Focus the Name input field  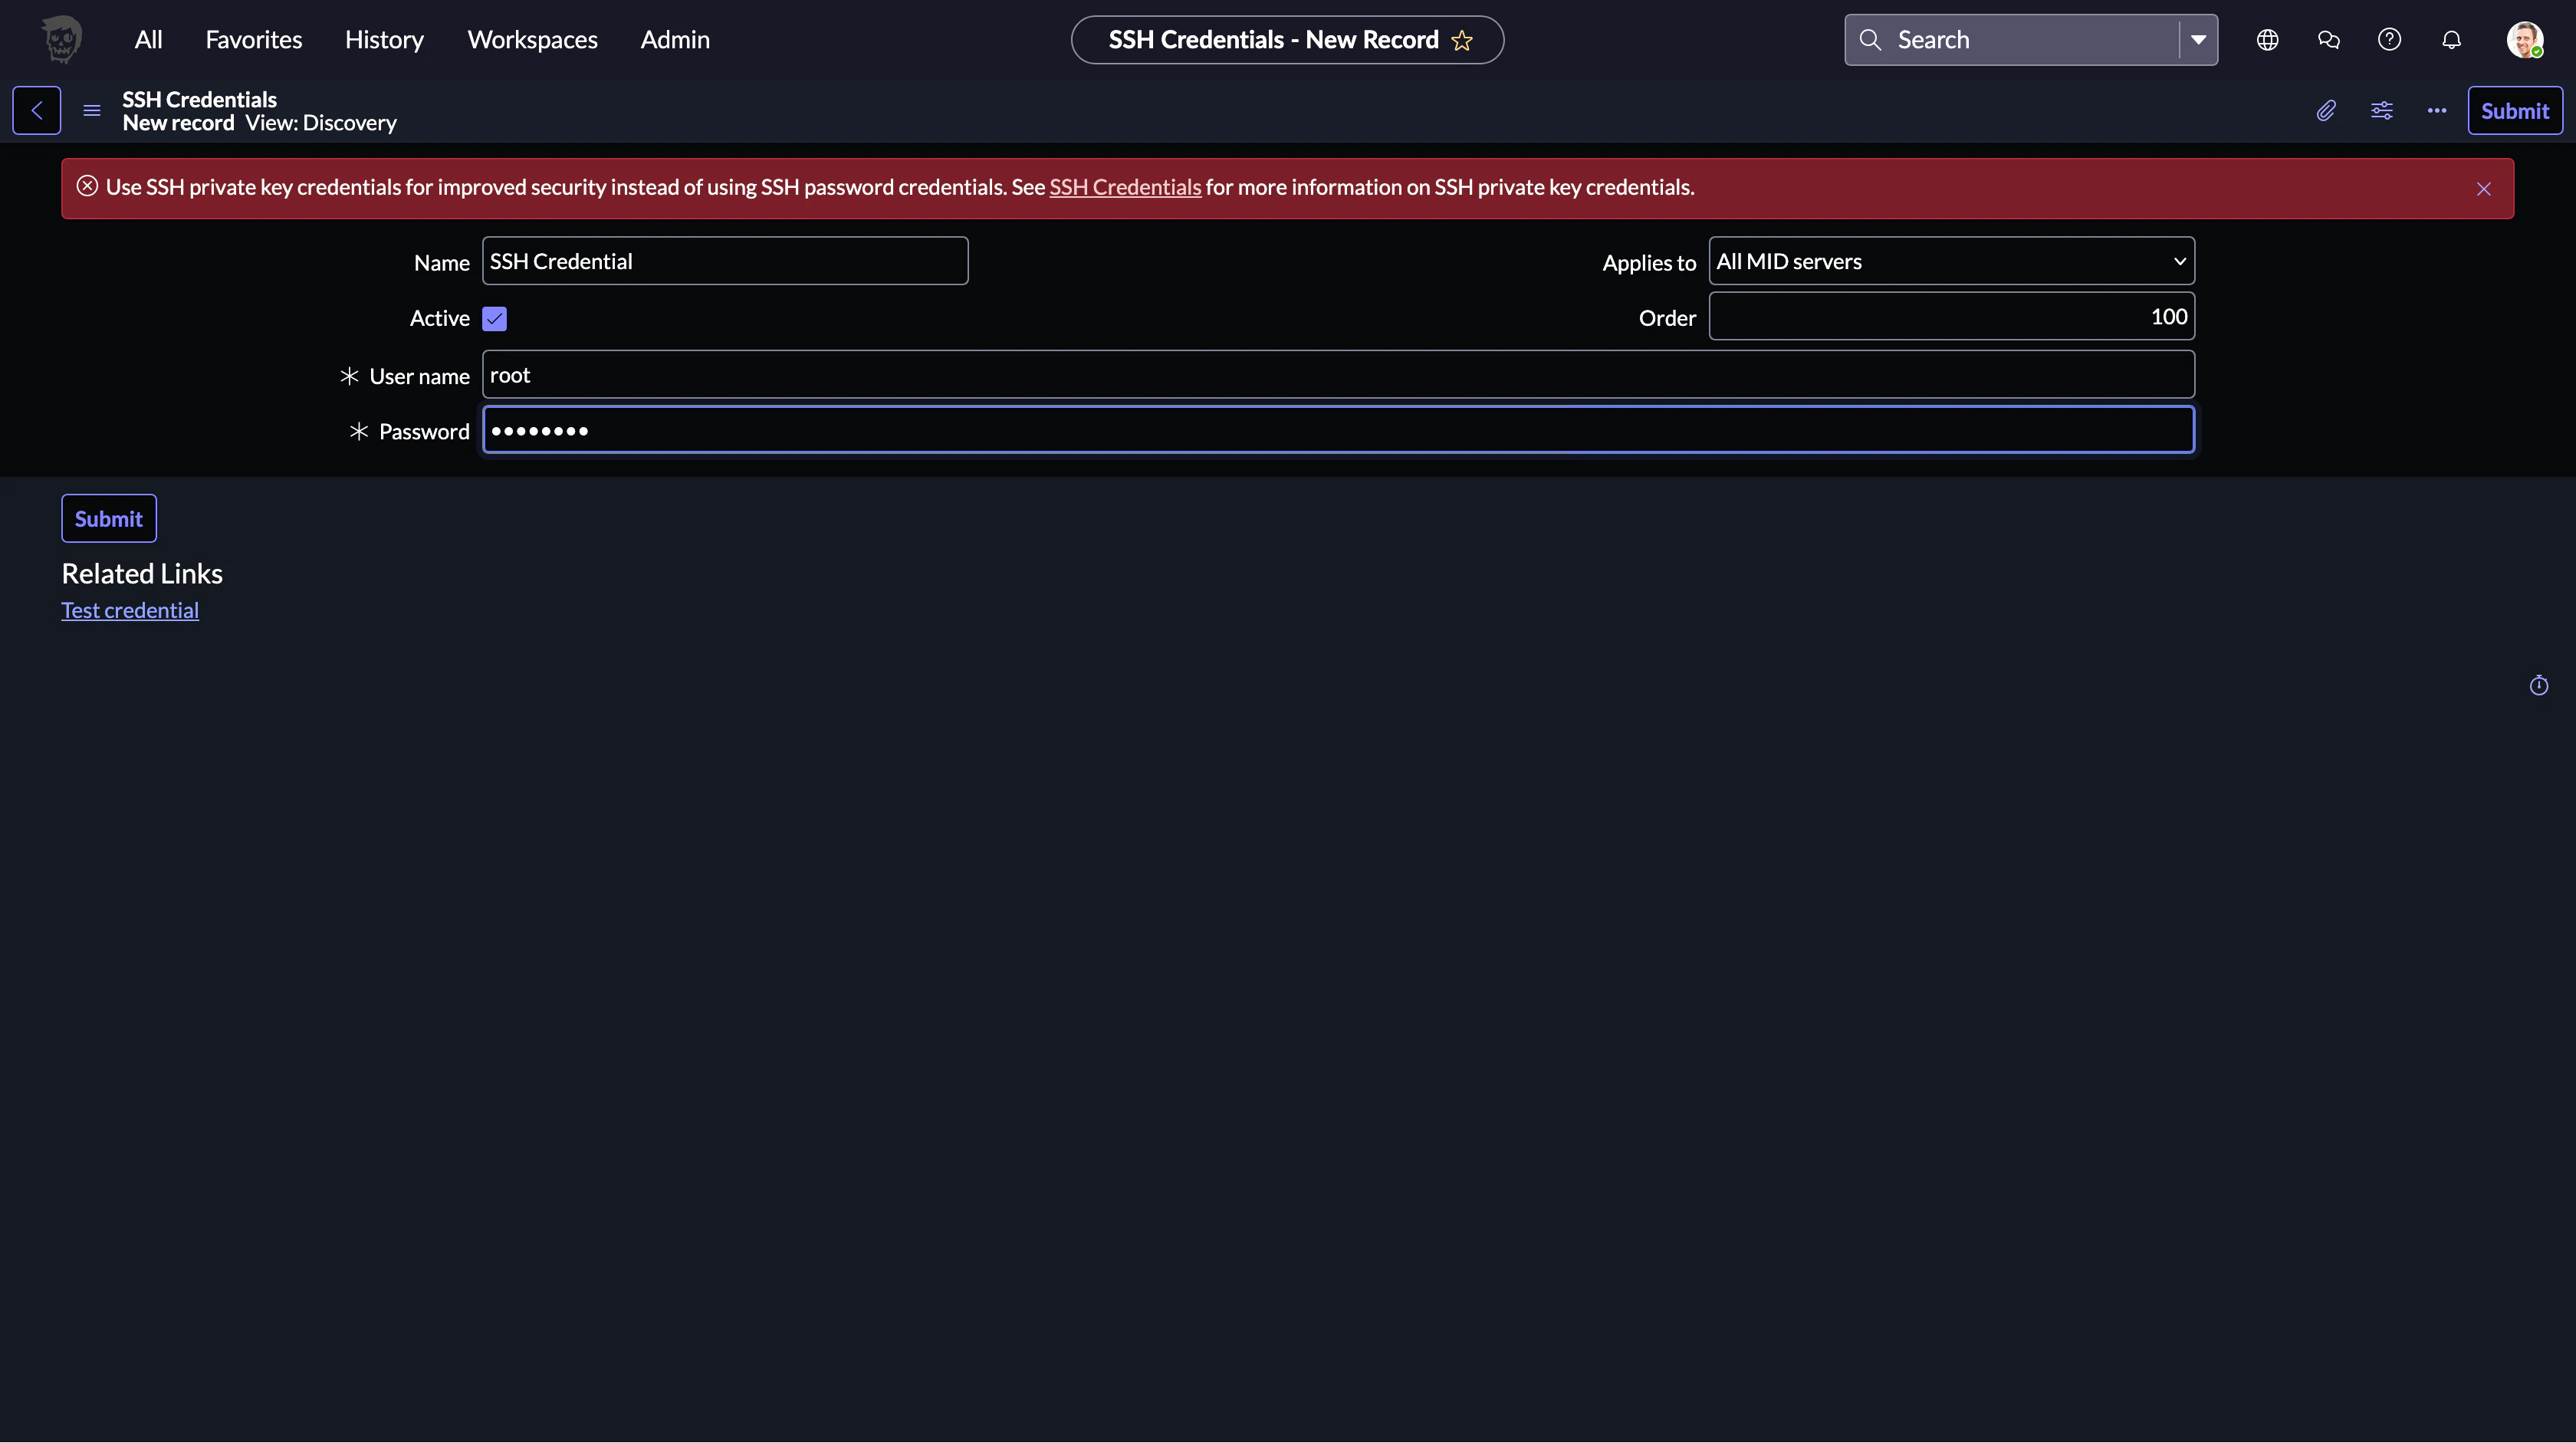point(725,261)
